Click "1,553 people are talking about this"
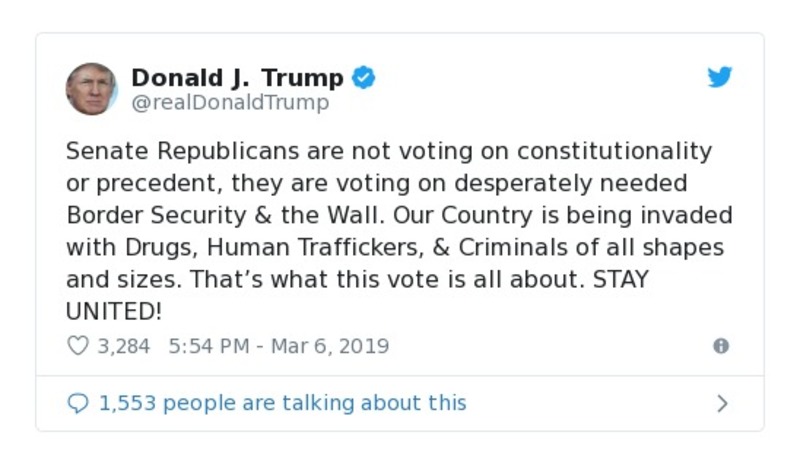The width and height of the screenshot is (800, 467). tap(282, 403)
